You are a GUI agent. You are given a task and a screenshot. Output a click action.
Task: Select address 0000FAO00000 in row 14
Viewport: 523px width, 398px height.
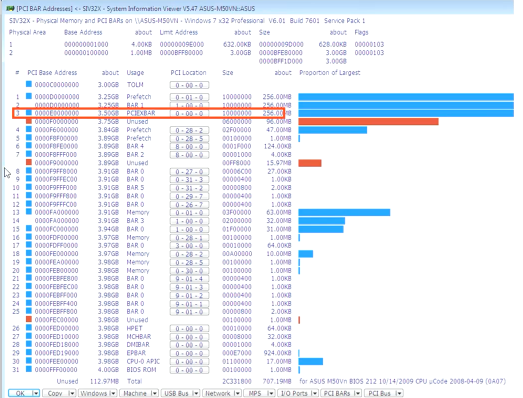[x=57, y=221]
